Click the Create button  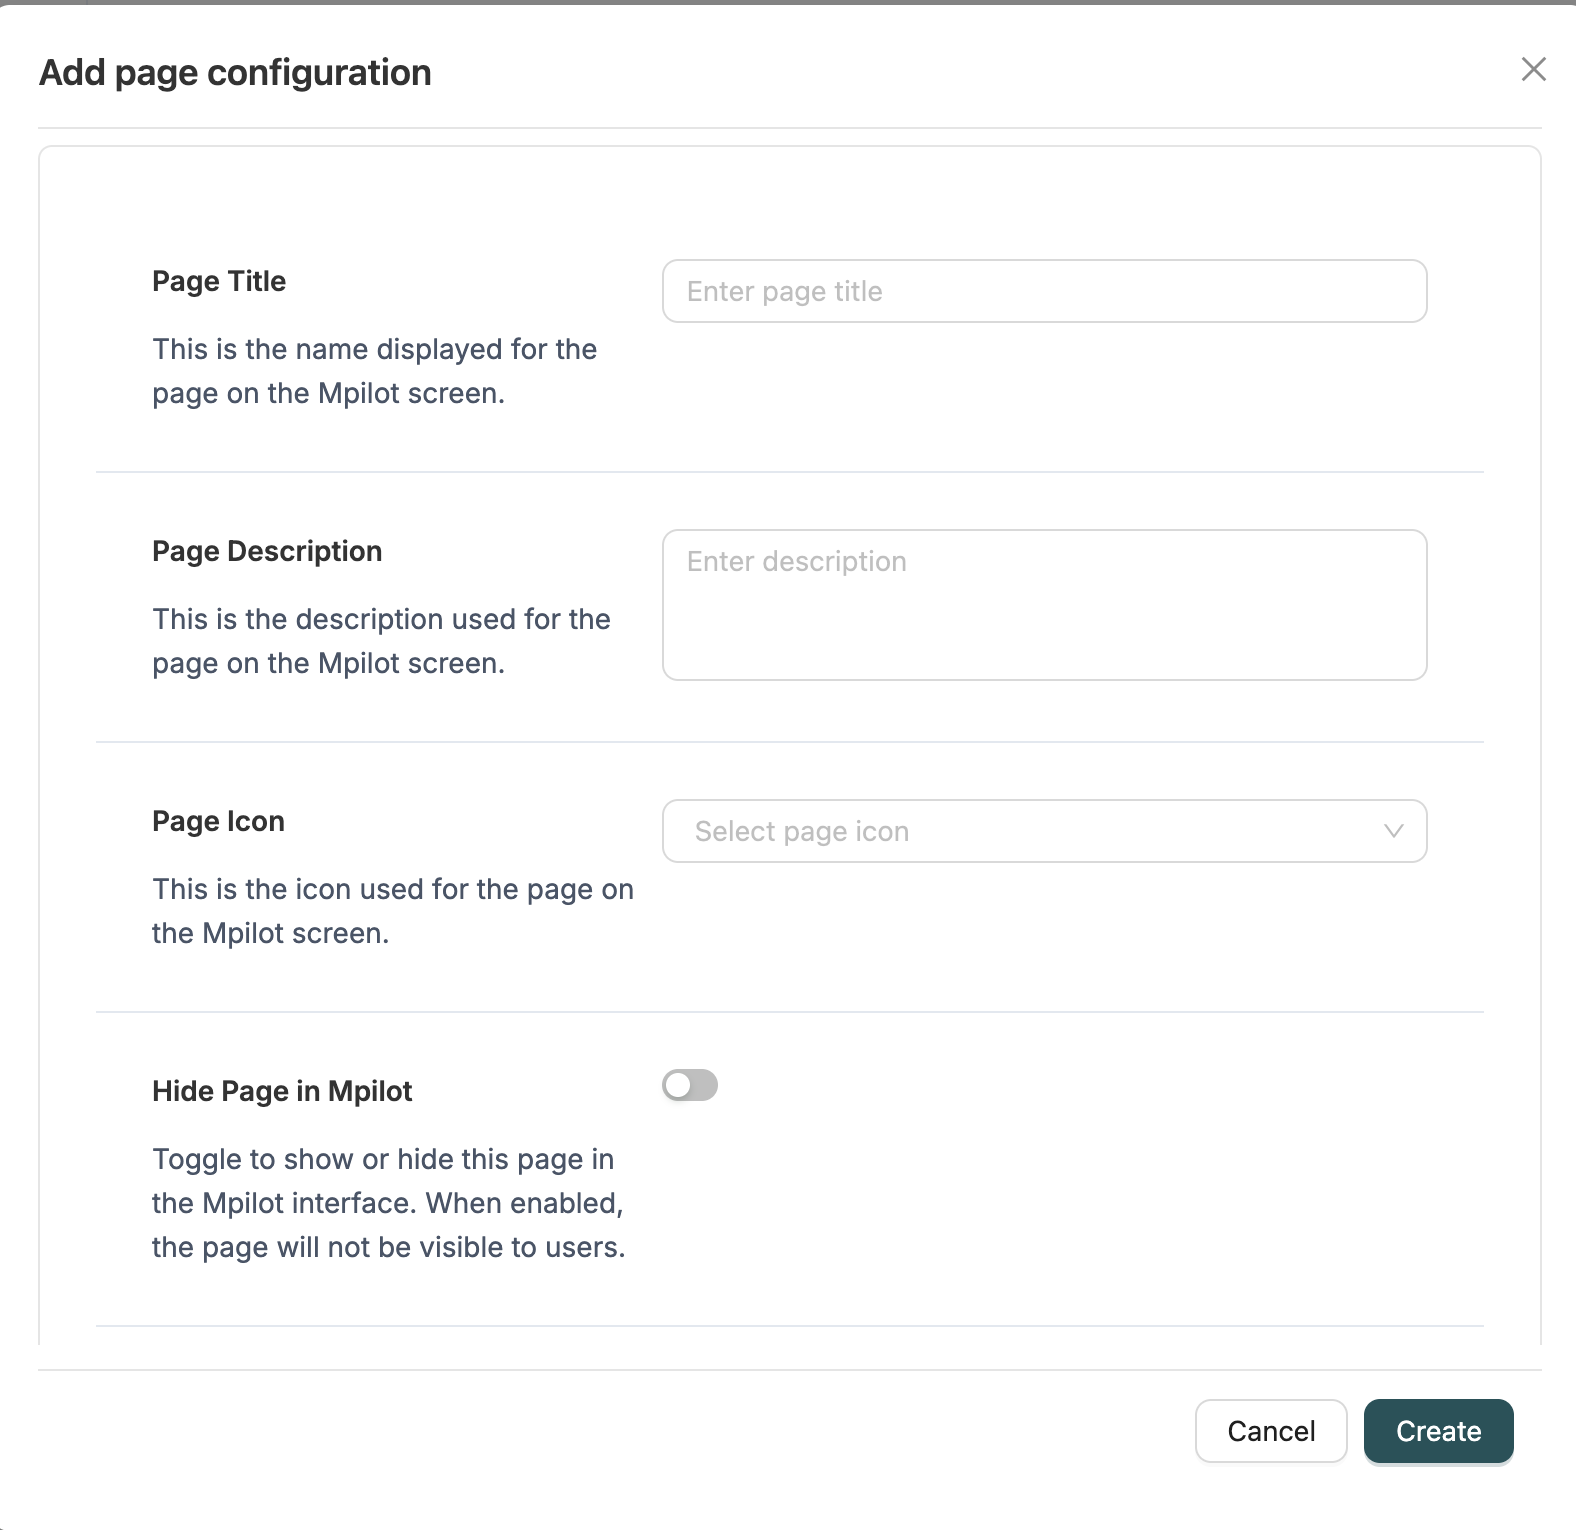point(1438,1431)
